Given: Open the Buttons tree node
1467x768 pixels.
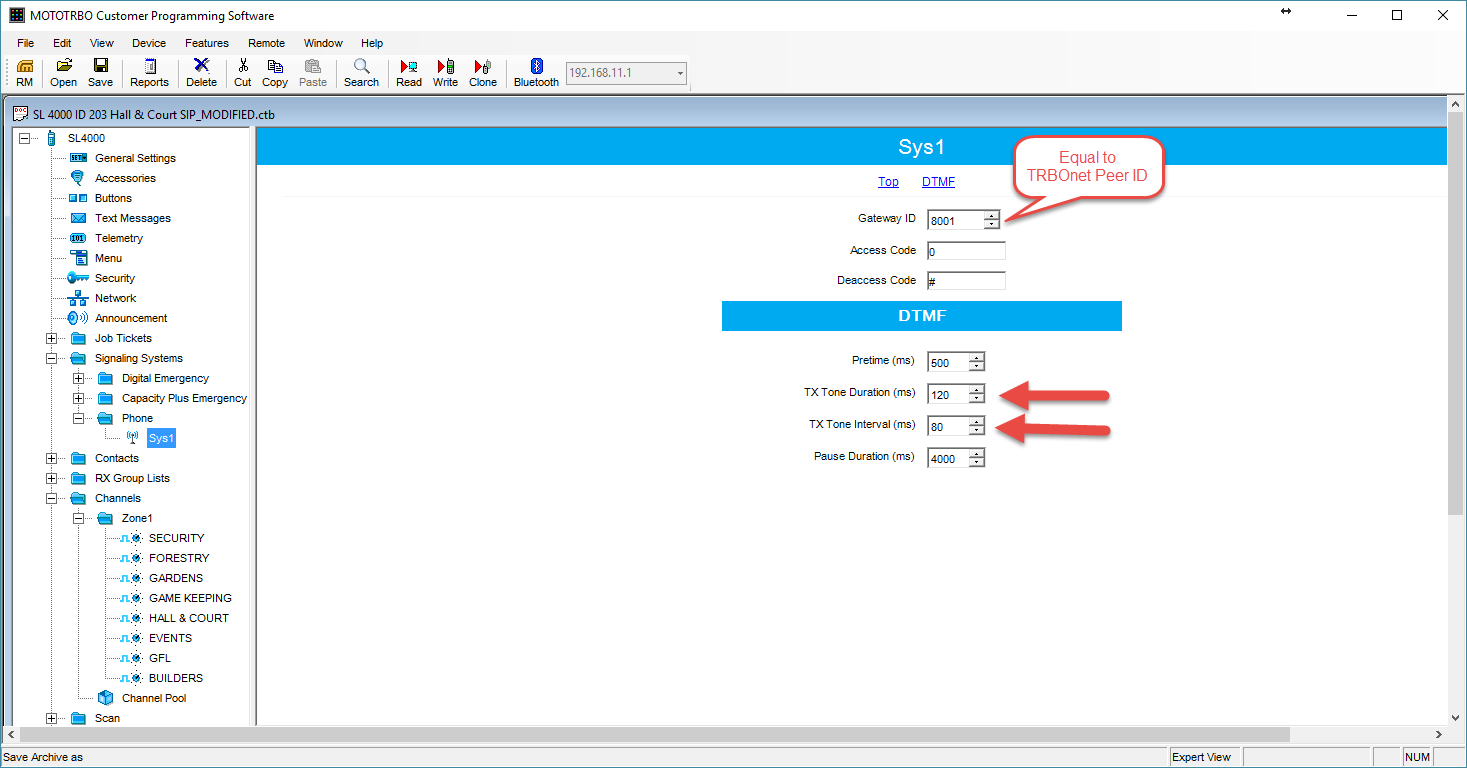Looking at the screenshot, I should click(x=113, y=198).
